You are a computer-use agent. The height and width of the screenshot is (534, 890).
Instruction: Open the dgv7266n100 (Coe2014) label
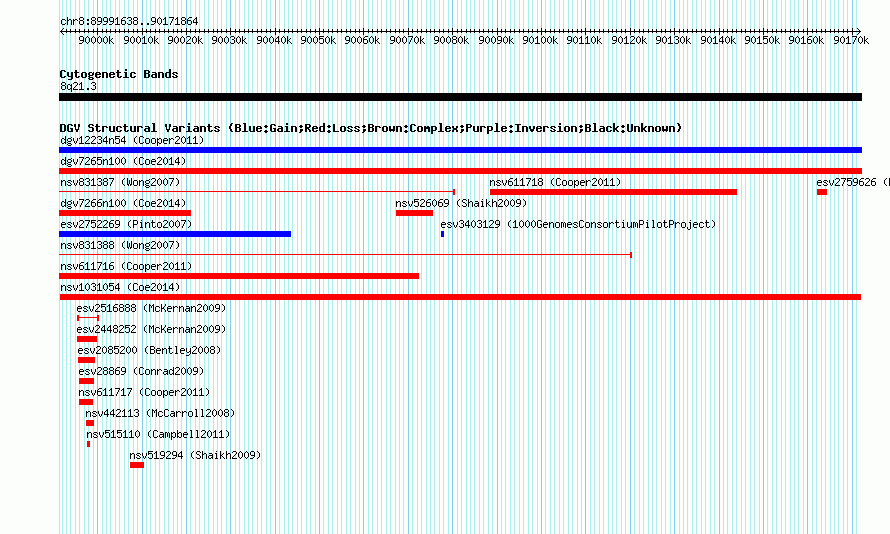[x=123, y=203]
